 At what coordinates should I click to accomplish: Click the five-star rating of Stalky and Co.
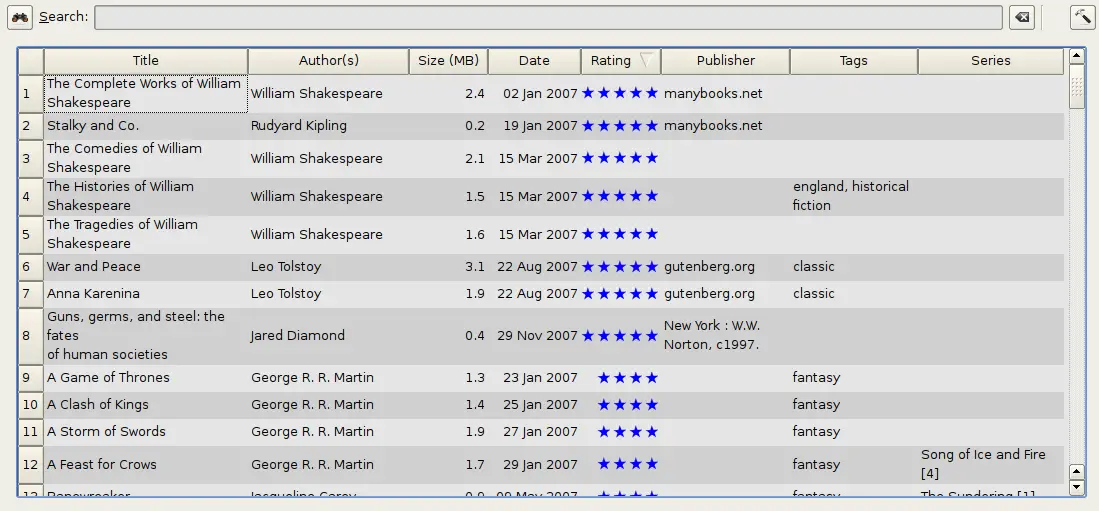(x=620, y=126)
